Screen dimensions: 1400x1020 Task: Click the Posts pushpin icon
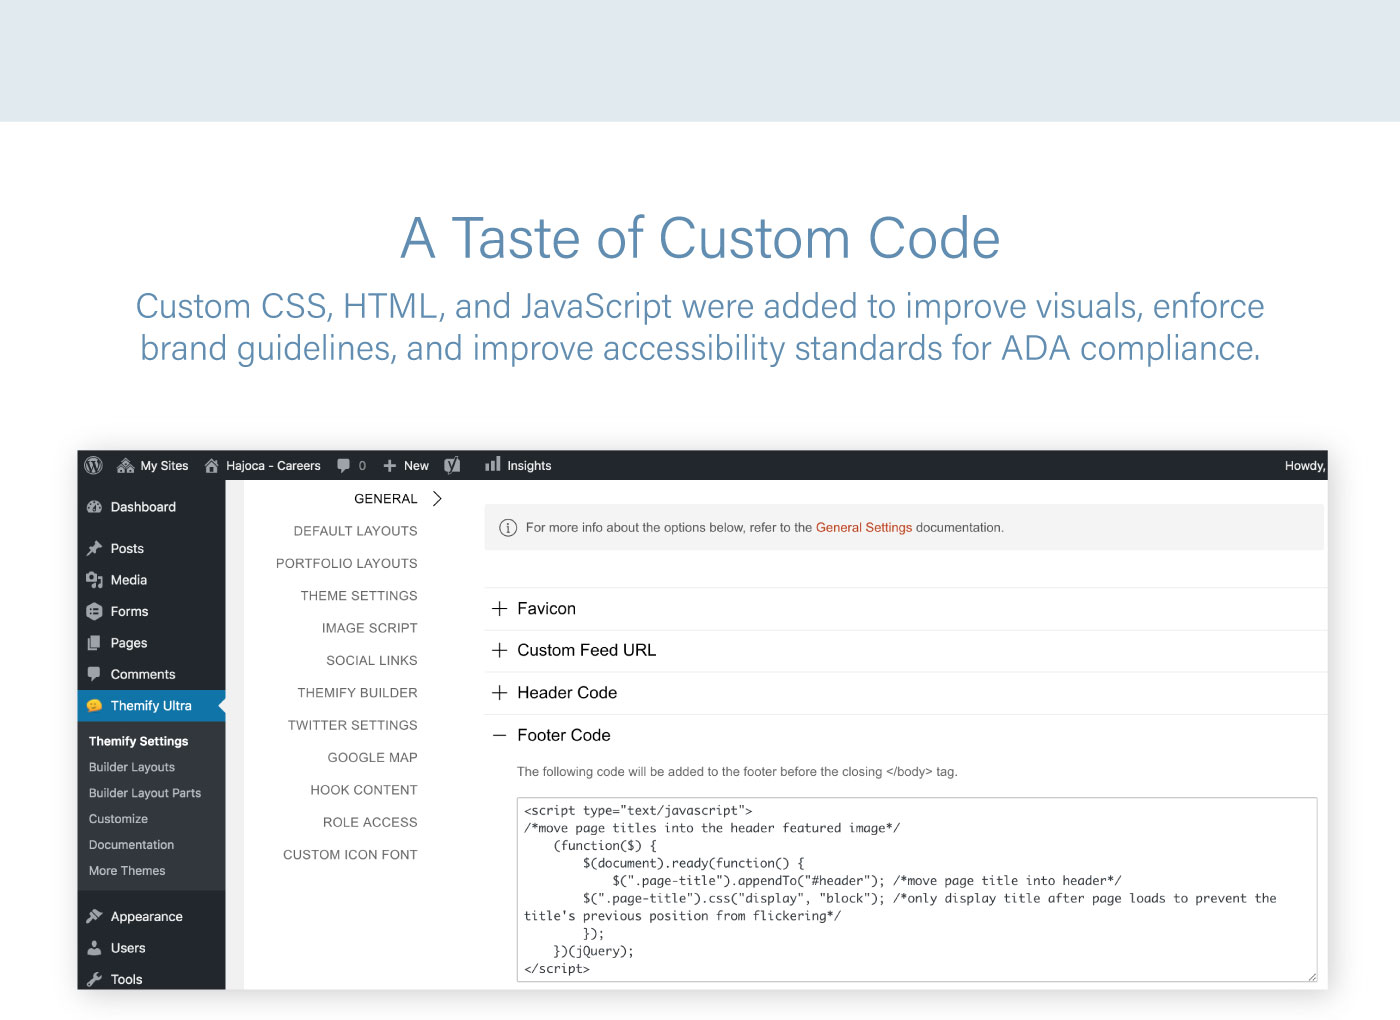(x=95, y=548)
